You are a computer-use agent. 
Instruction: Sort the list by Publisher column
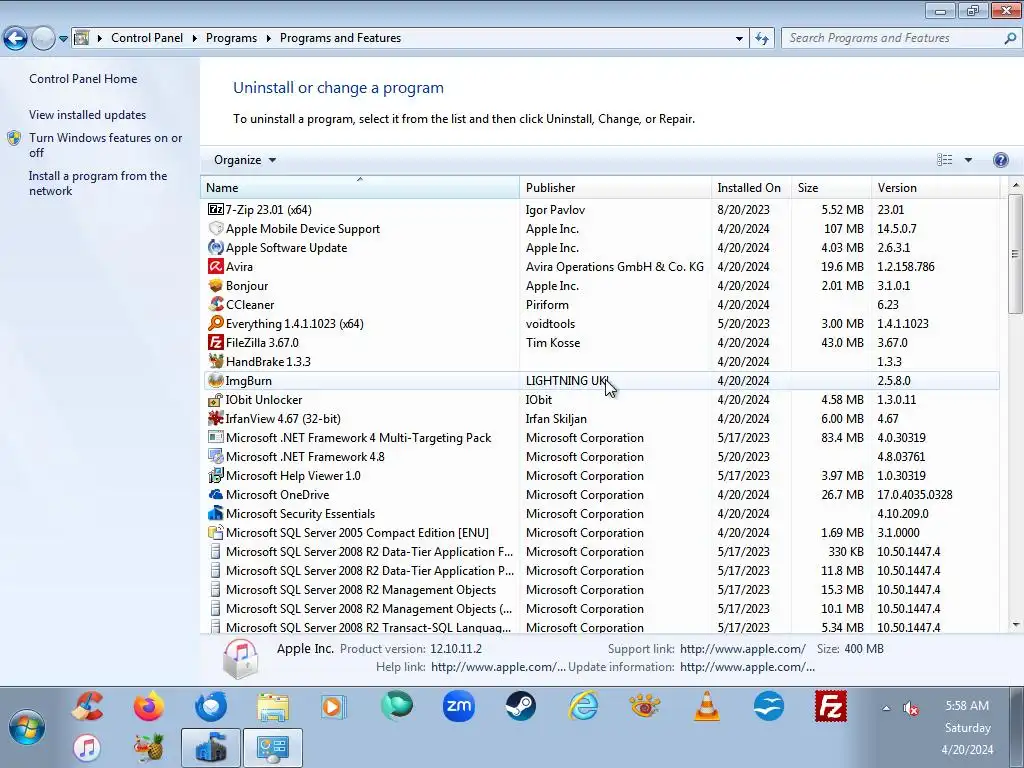(x=616, y=187)
